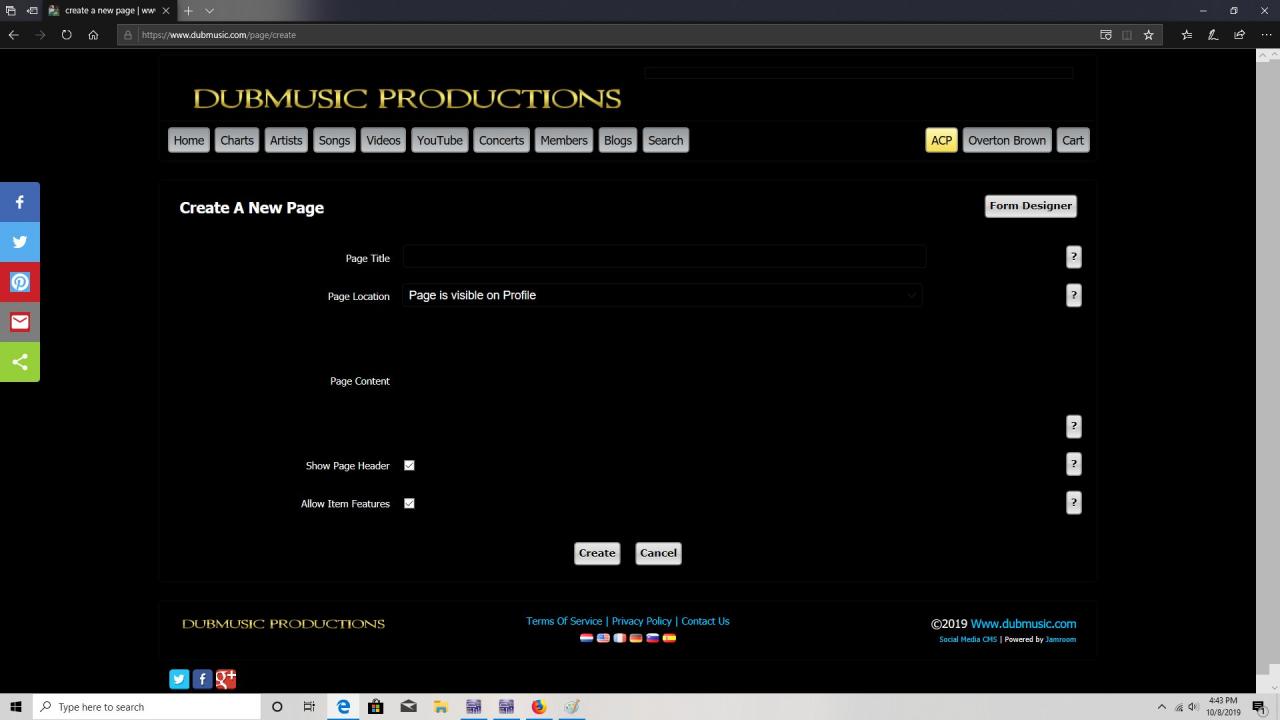The image size is (1280, 720).
Task: Click the Twitter share button in sidebar
Action: pyautogui.click(x=20, y=242)
